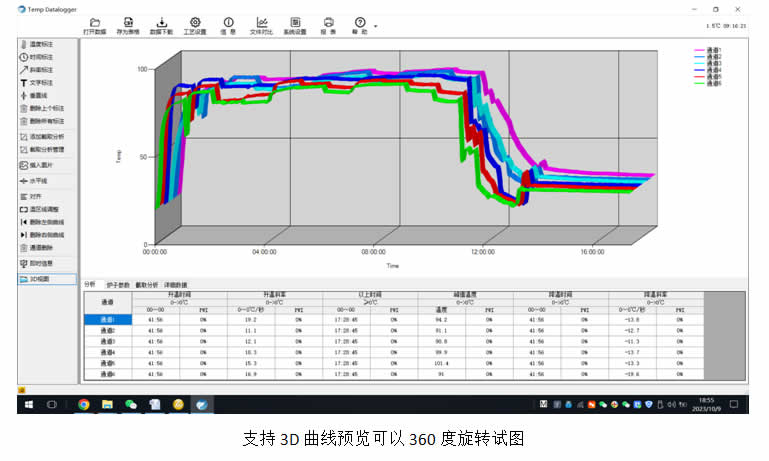Launch Chrome from the taskbar
This screenshot has width=769, height=461.
pos(84,404)
